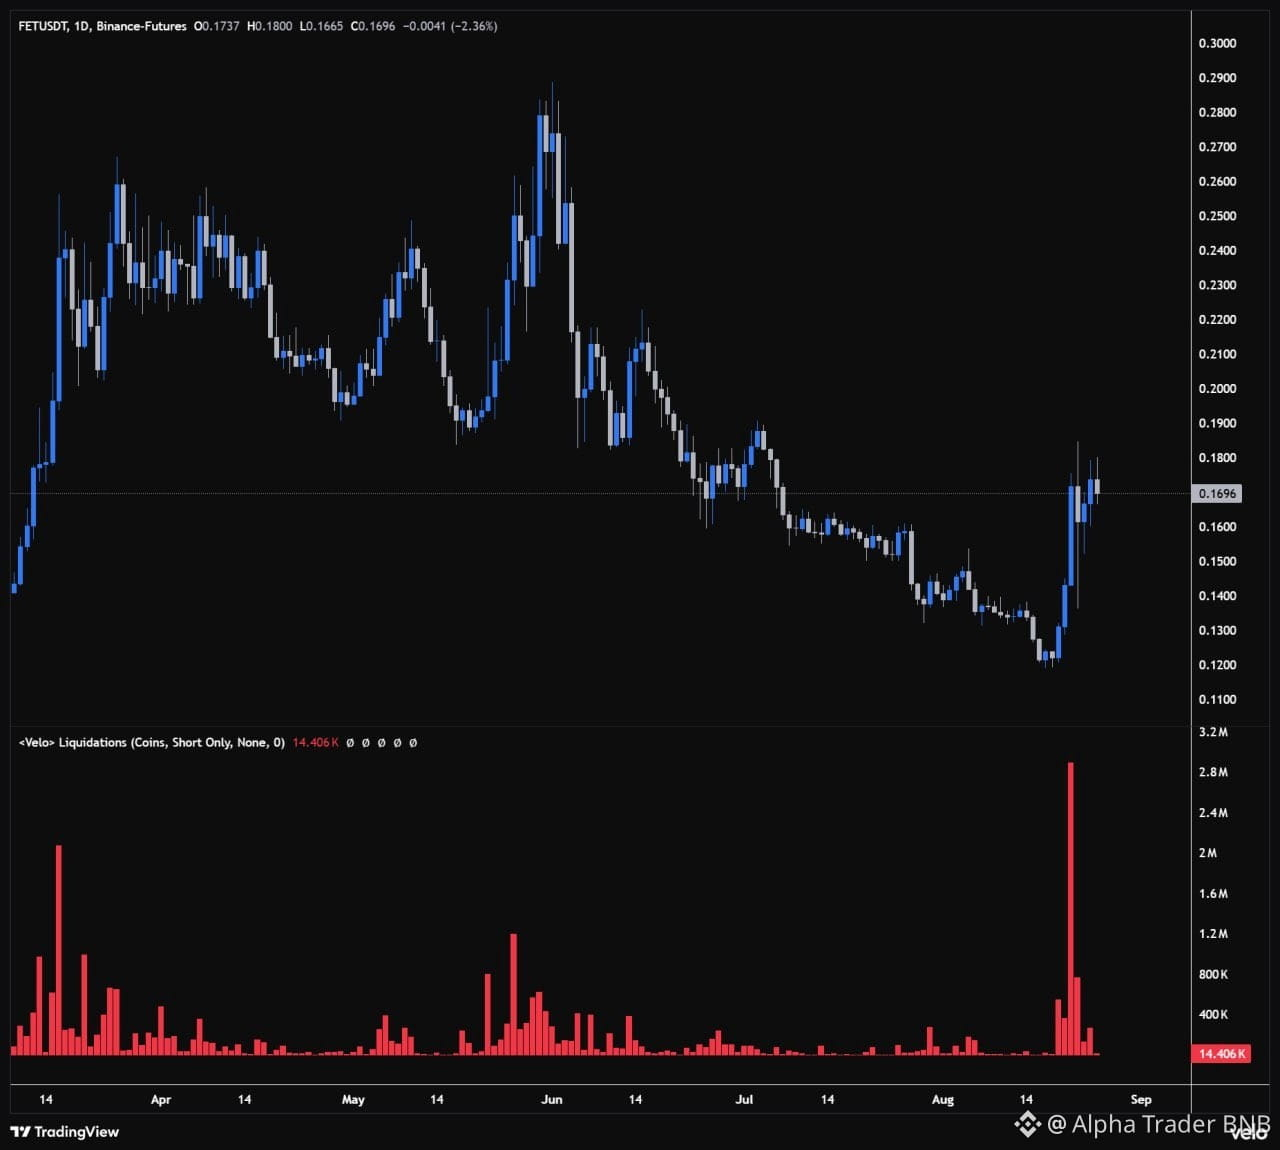Click the 2.8 M liquidations axis label

1213,772
